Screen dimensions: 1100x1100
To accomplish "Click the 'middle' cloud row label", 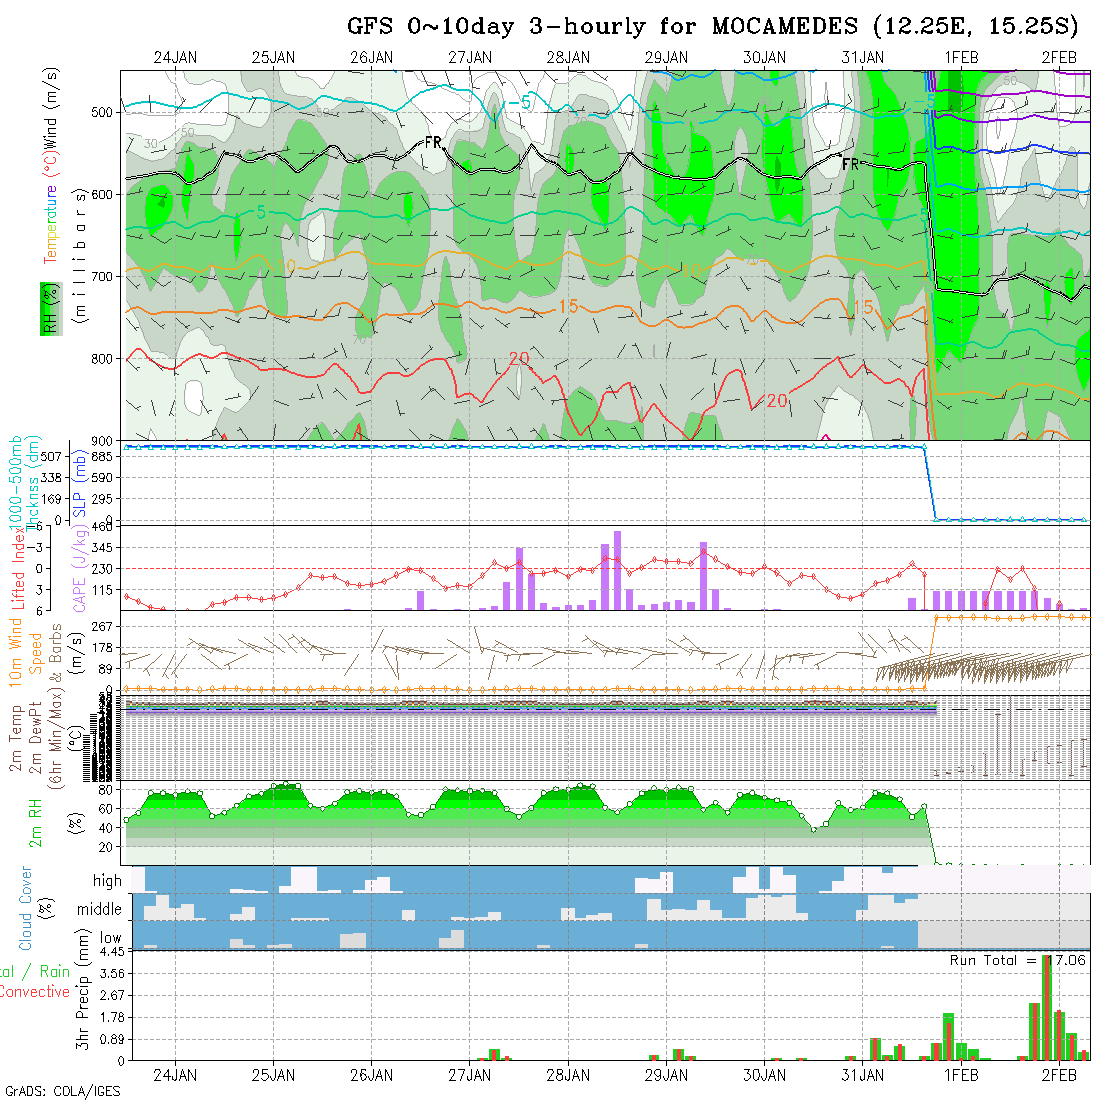I will tap(99, 909).
